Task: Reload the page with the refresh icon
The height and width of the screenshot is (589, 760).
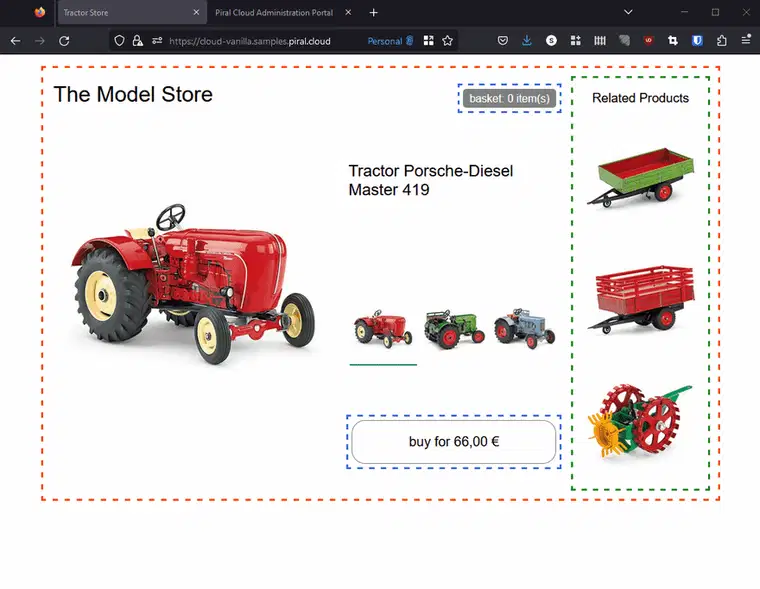Action: (64, 41)
